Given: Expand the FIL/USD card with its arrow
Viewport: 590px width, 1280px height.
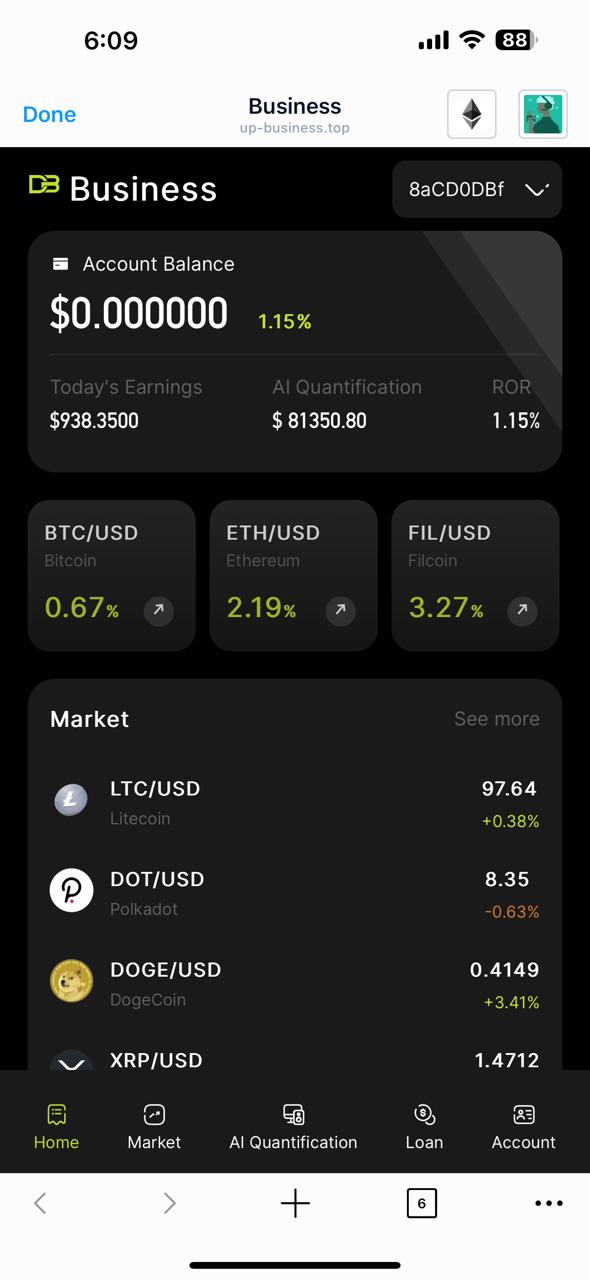Looking at the screenshot, I should (521, 610).
